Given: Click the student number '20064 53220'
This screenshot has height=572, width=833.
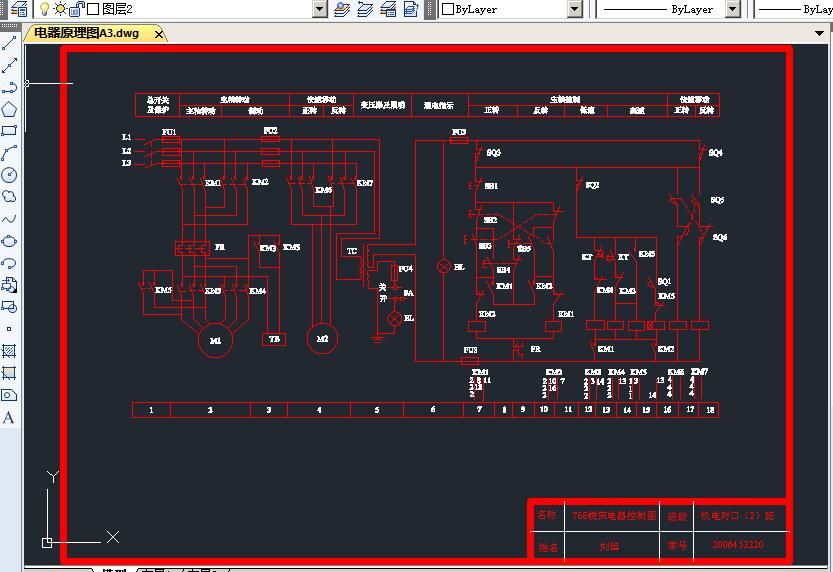Looking at the screenshot, I should pos(738,544).
